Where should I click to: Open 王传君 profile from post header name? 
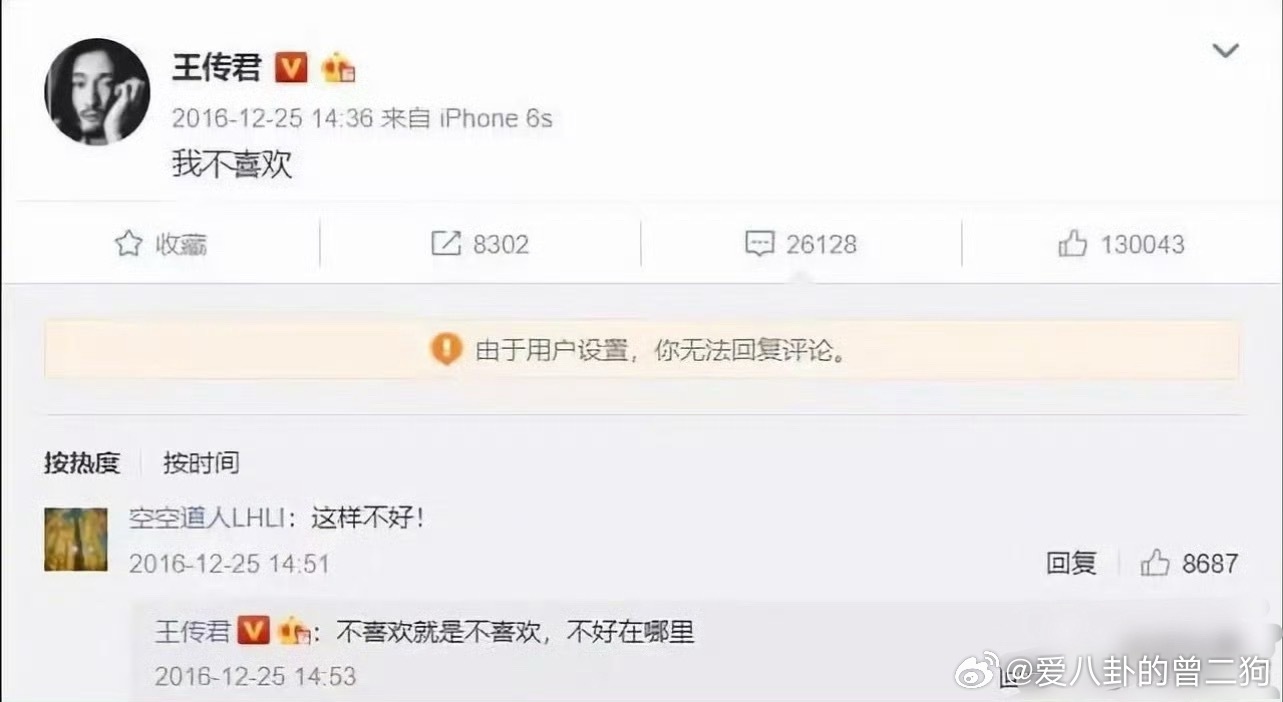coord(217,67)
